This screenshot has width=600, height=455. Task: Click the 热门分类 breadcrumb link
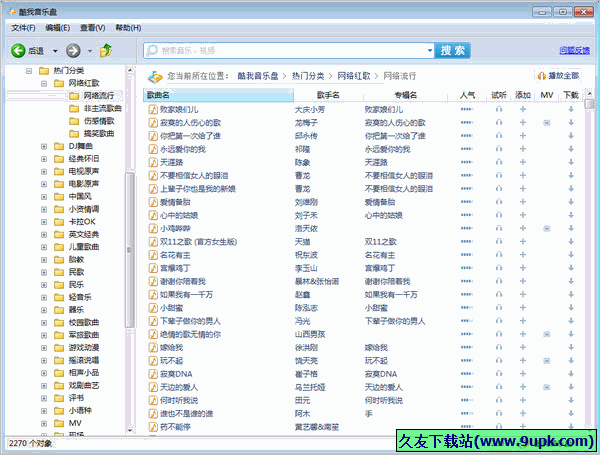point(308,76)
